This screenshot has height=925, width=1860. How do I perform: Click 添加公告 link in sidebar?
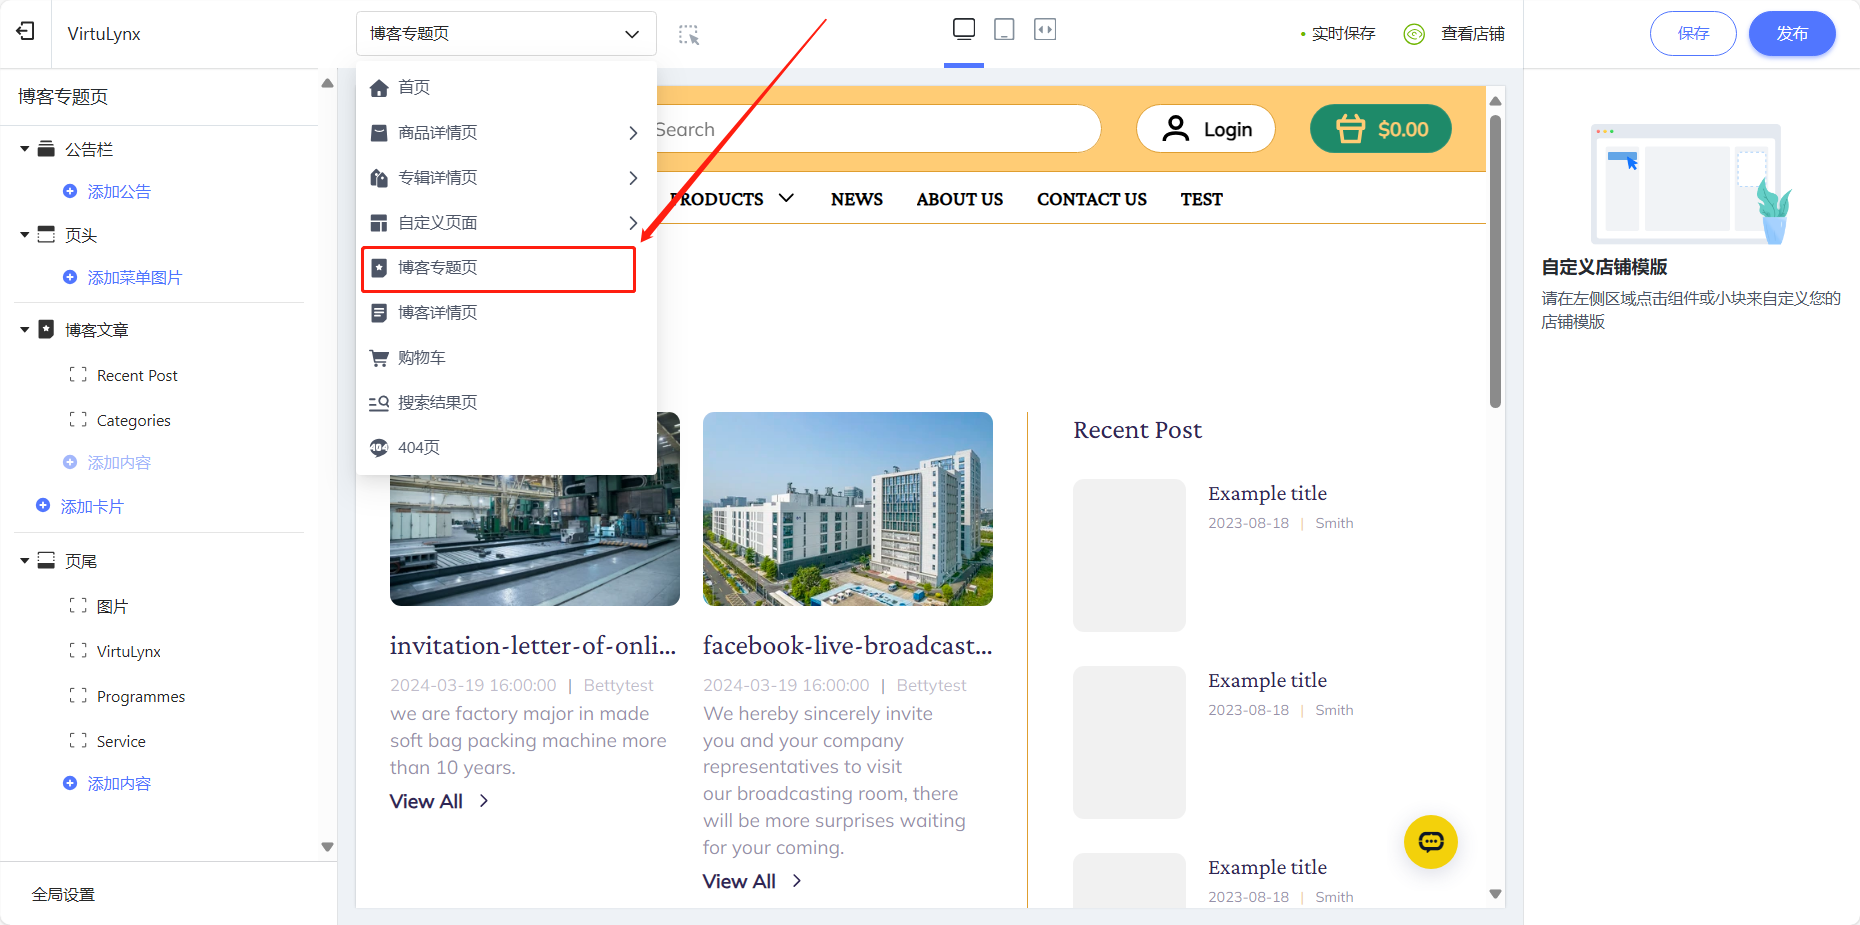(118, 192)
